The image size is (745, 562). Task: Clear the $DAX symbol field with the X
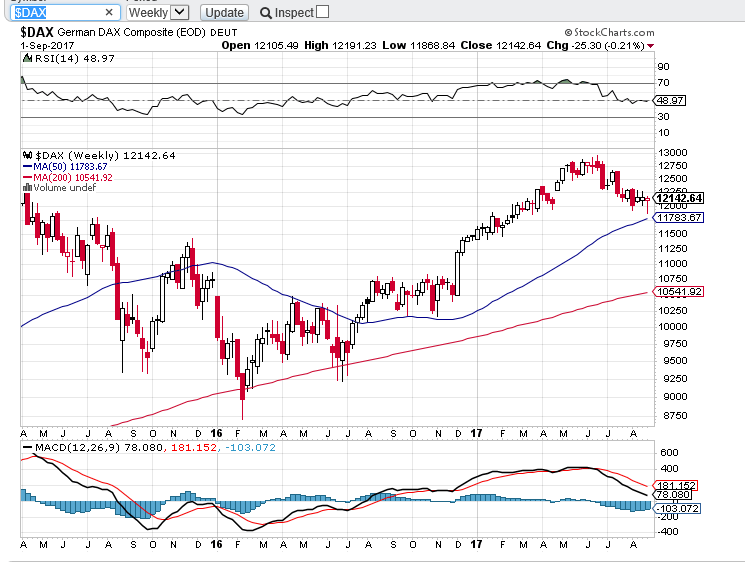click(109, 12)
